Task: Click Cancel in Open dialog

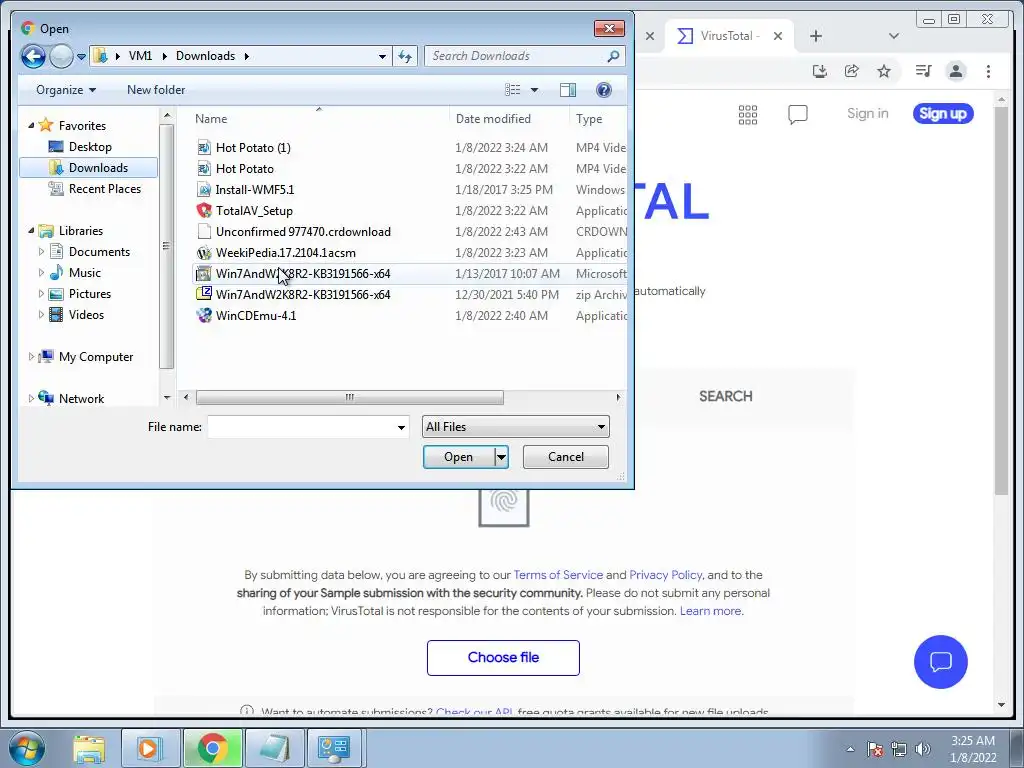Action: click(566, 457)
